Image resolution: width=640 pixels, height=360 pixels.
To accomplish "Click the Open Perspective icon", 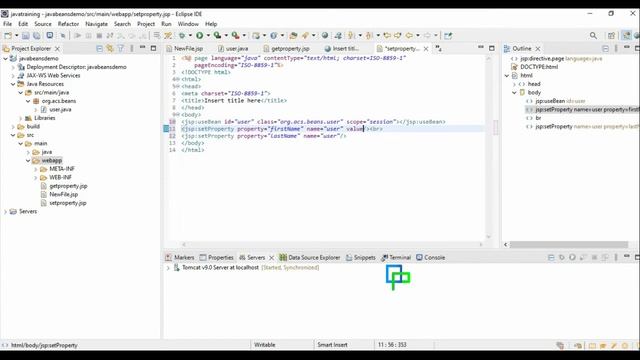I will point(611,36).
